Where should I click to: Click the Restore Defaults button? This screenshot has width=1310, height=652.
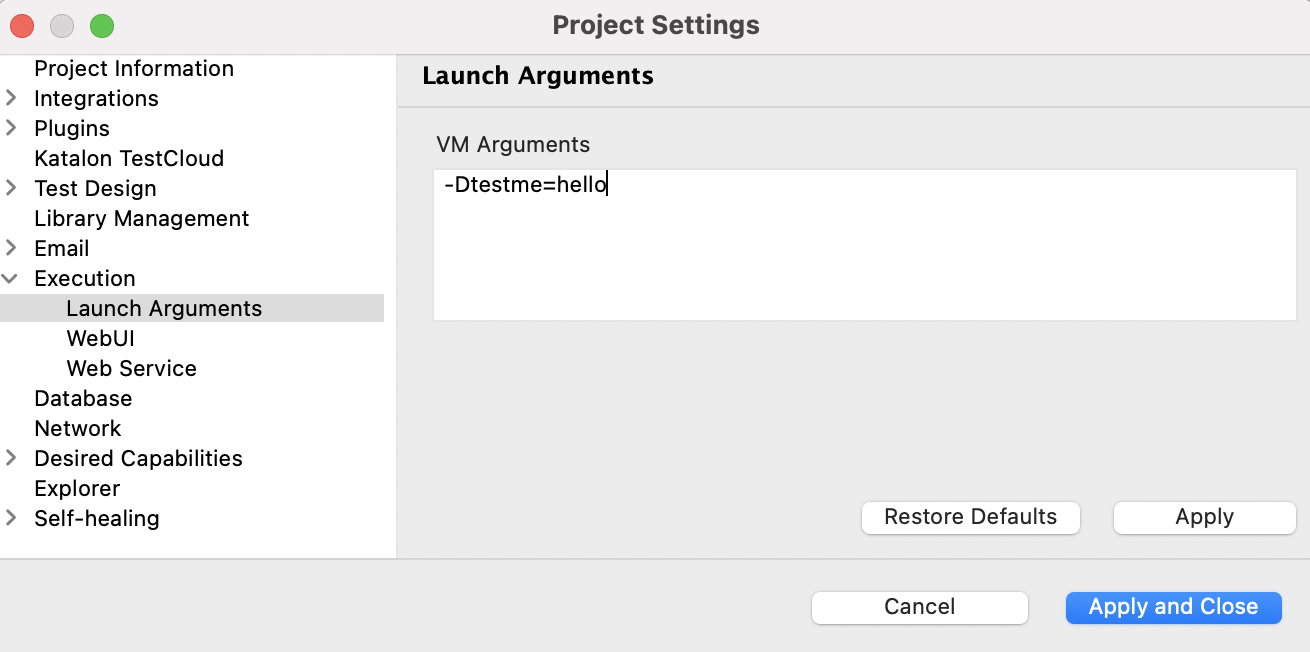click(x=971, y=517)
